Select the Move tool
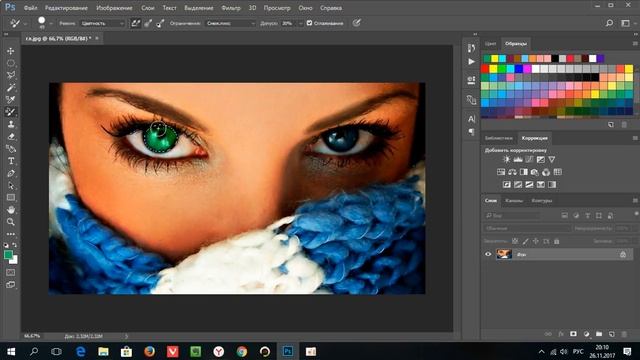The image size is (640, 360). point(11,51)
